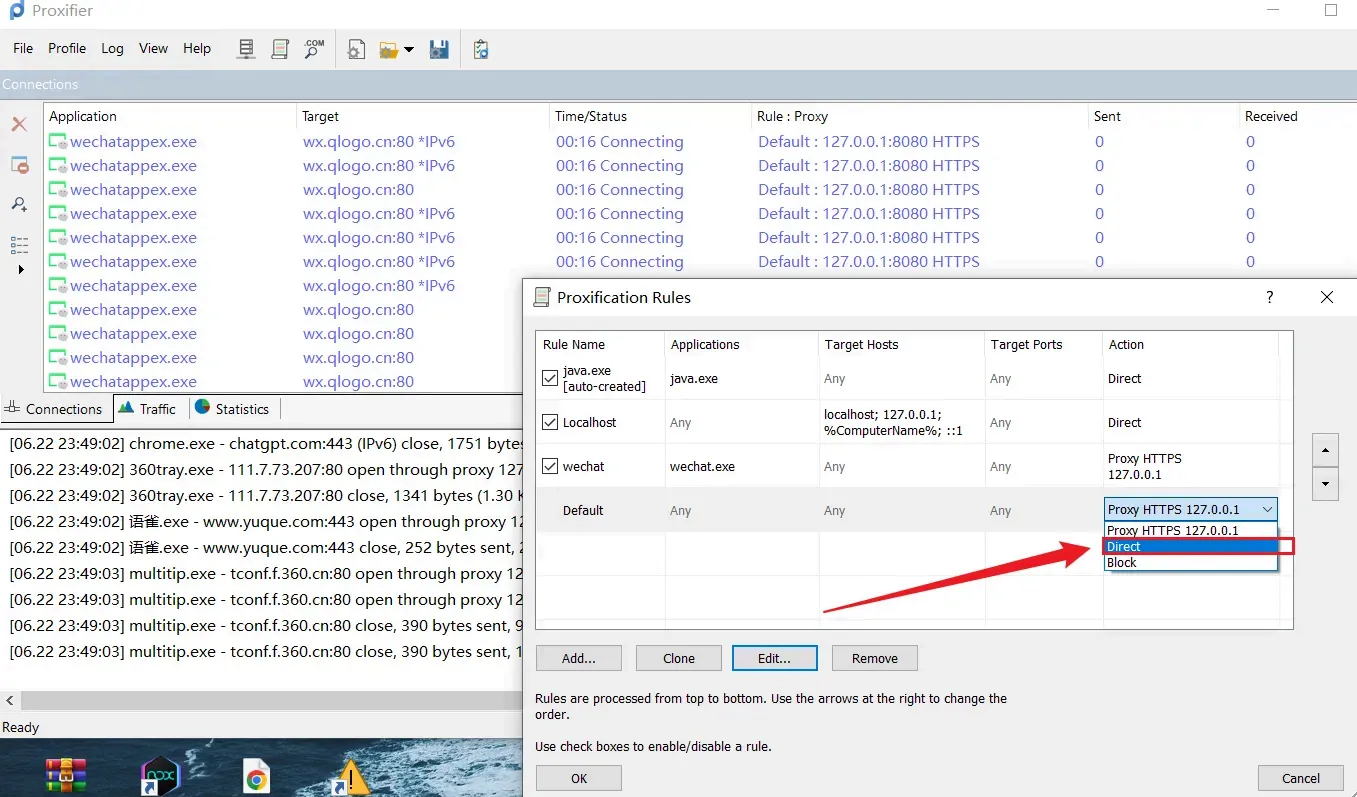Select 'Direct' in the Action dropdown list

coord(1191,546)
